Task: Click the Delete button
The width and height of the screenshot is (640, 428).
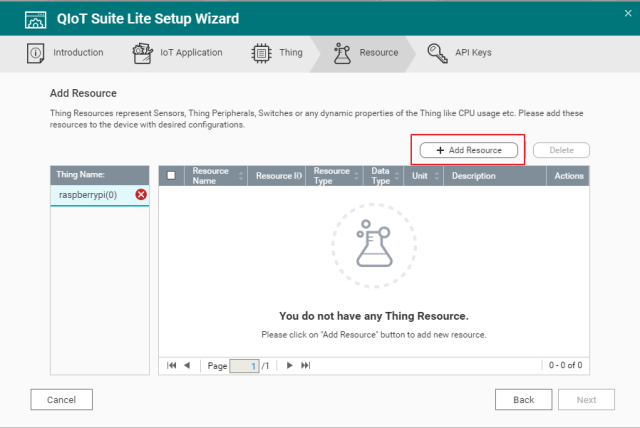Action: coord(561,150)
